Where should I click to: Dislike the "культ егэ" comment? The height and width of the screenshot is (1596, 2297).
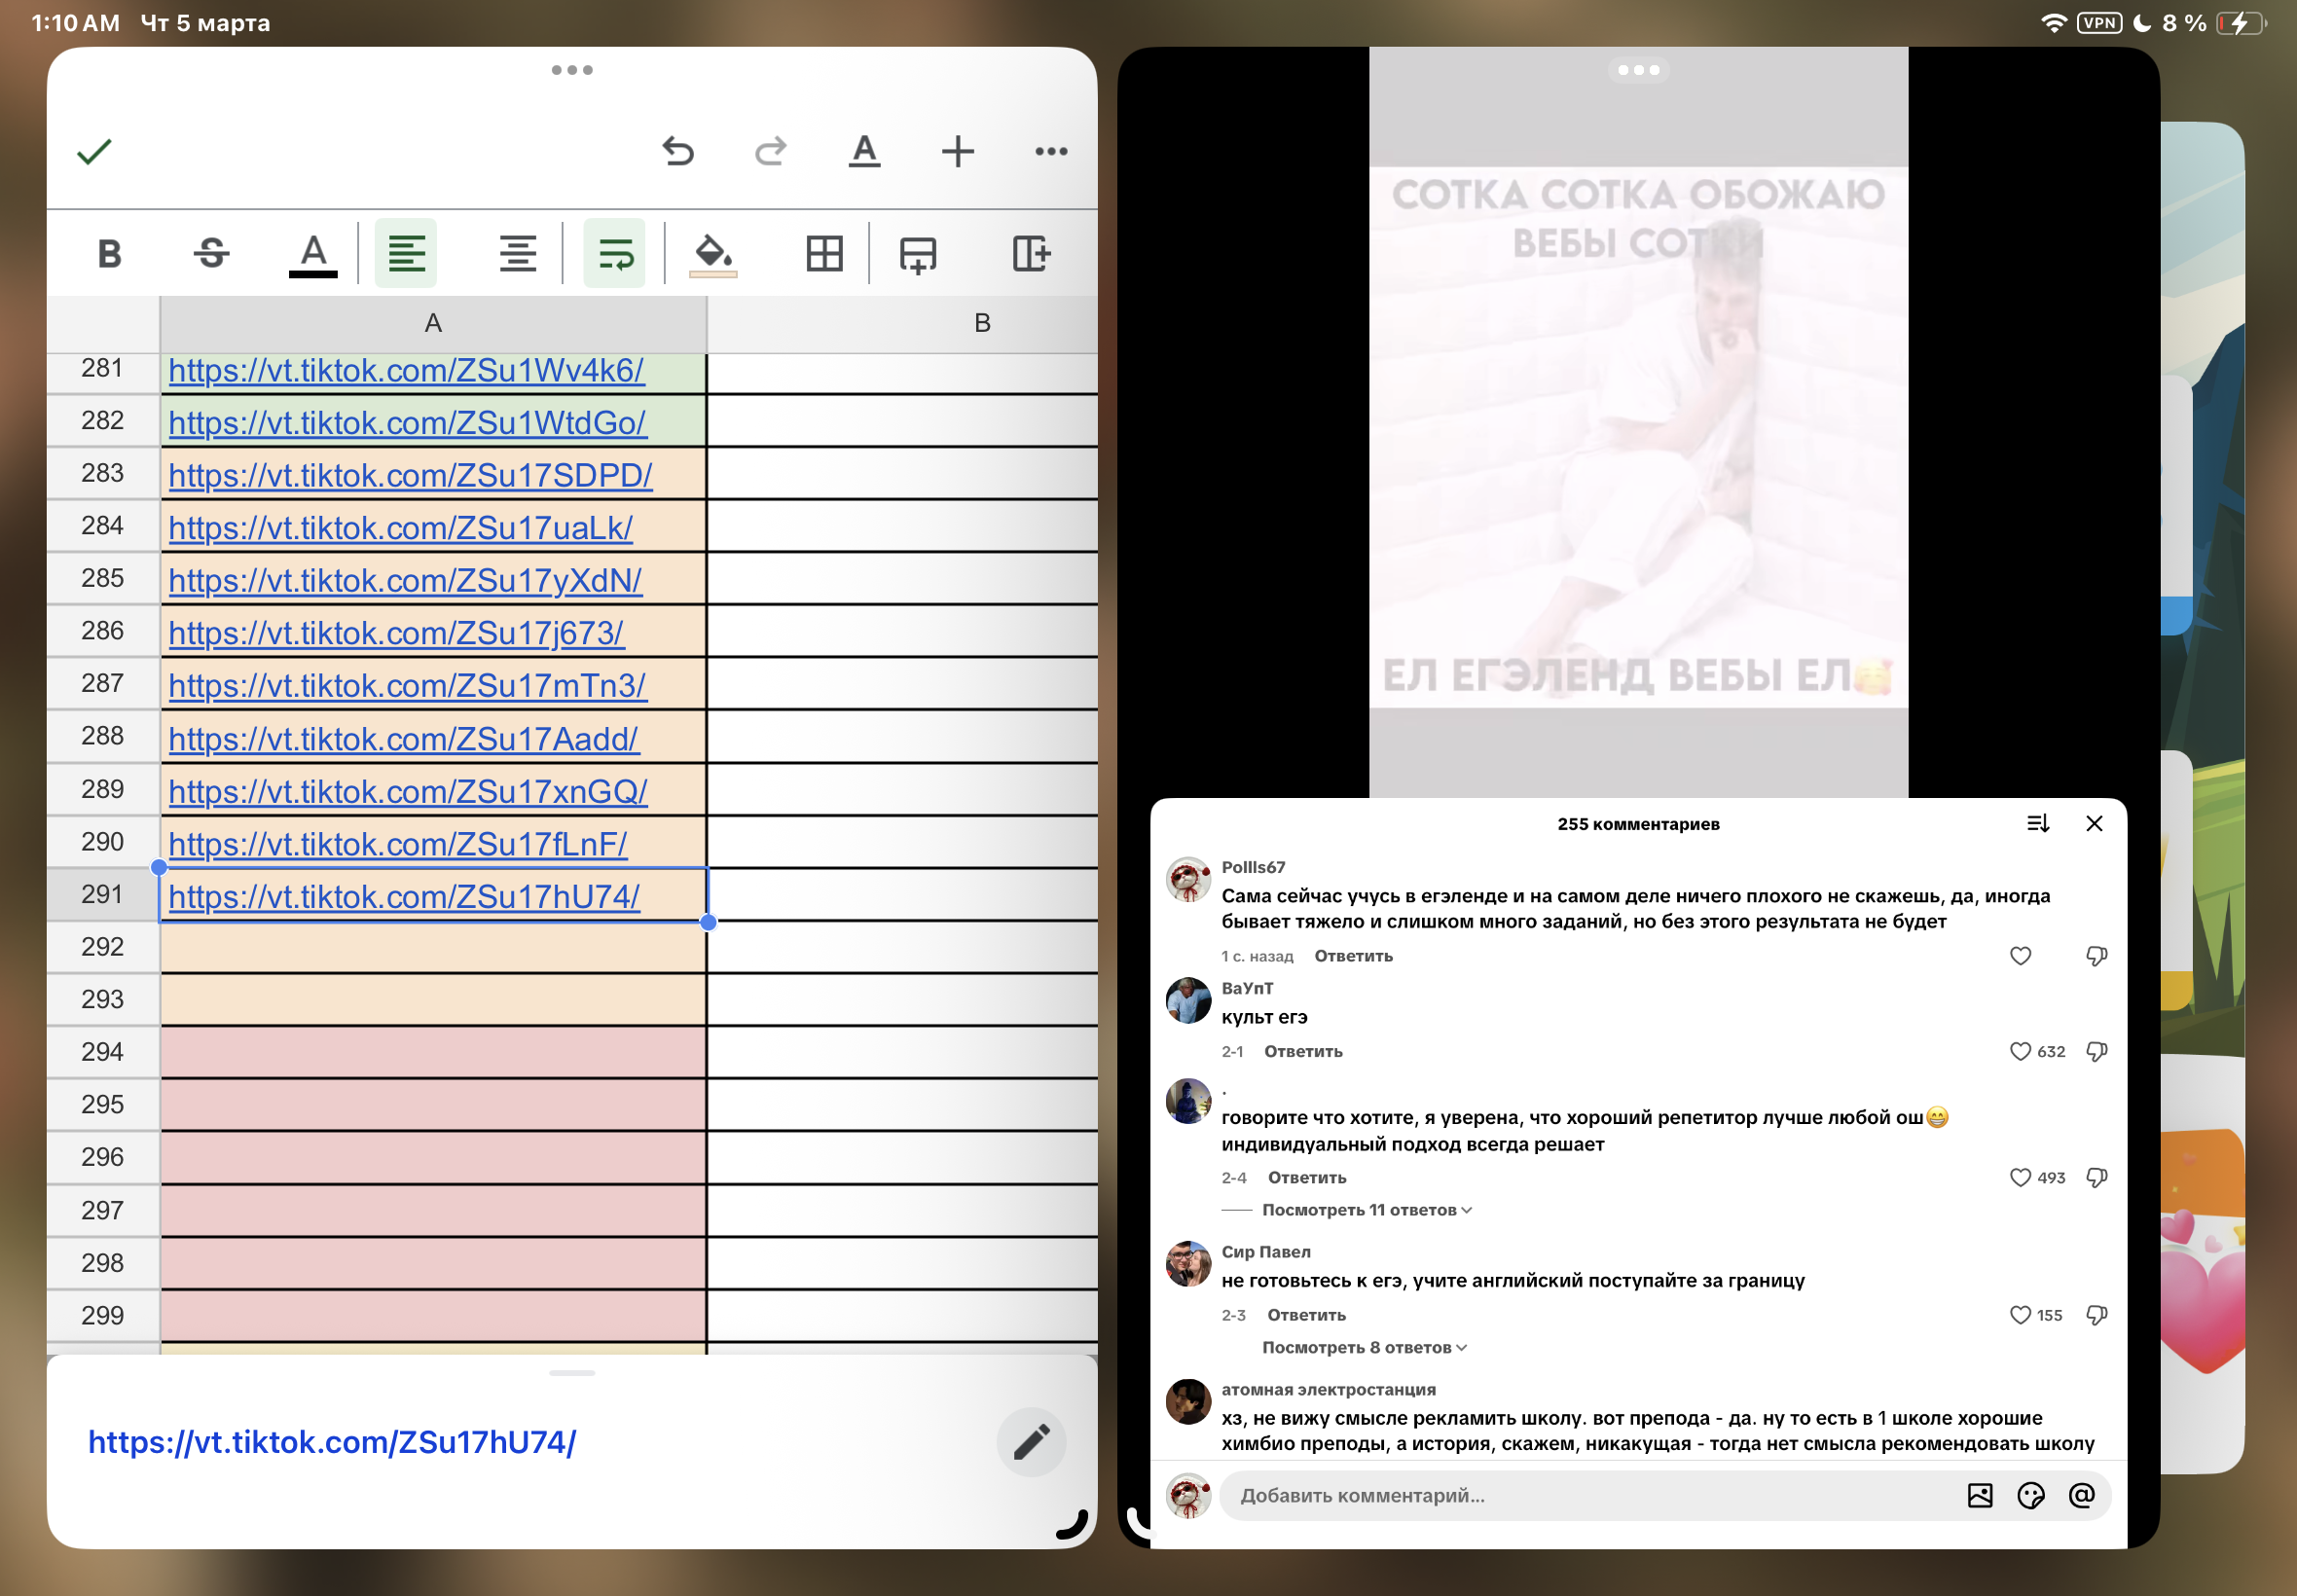(2097, 1052)
